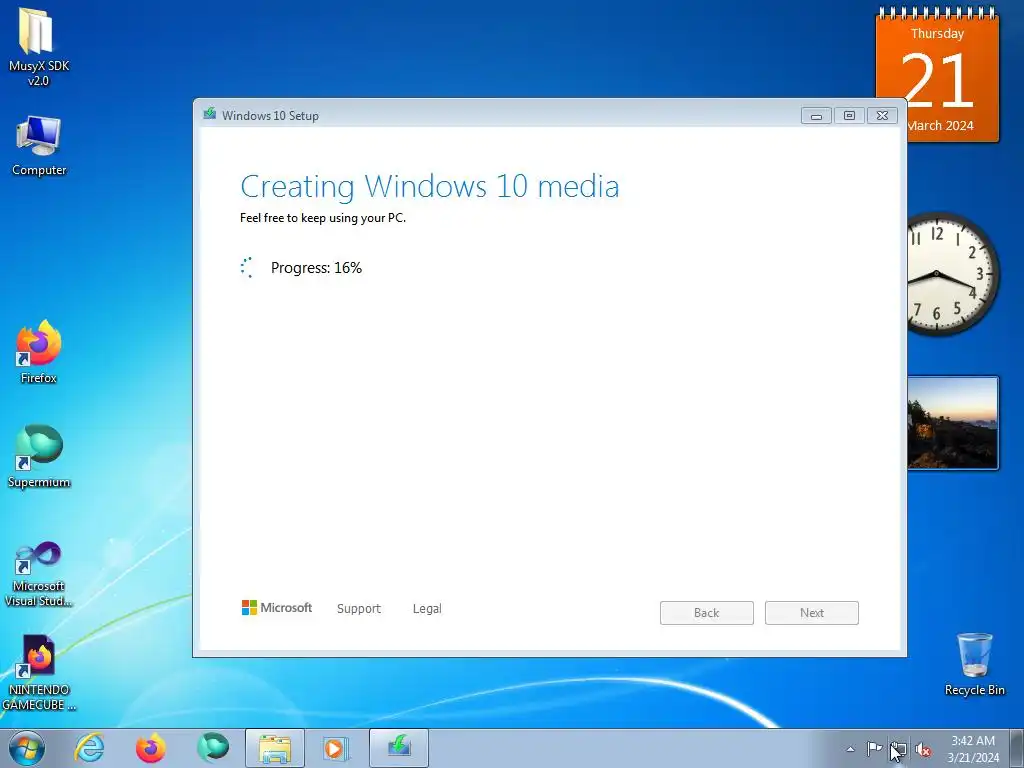Click the Show desktop strip
1024x768 pixels.
(x=1017, y=748)
